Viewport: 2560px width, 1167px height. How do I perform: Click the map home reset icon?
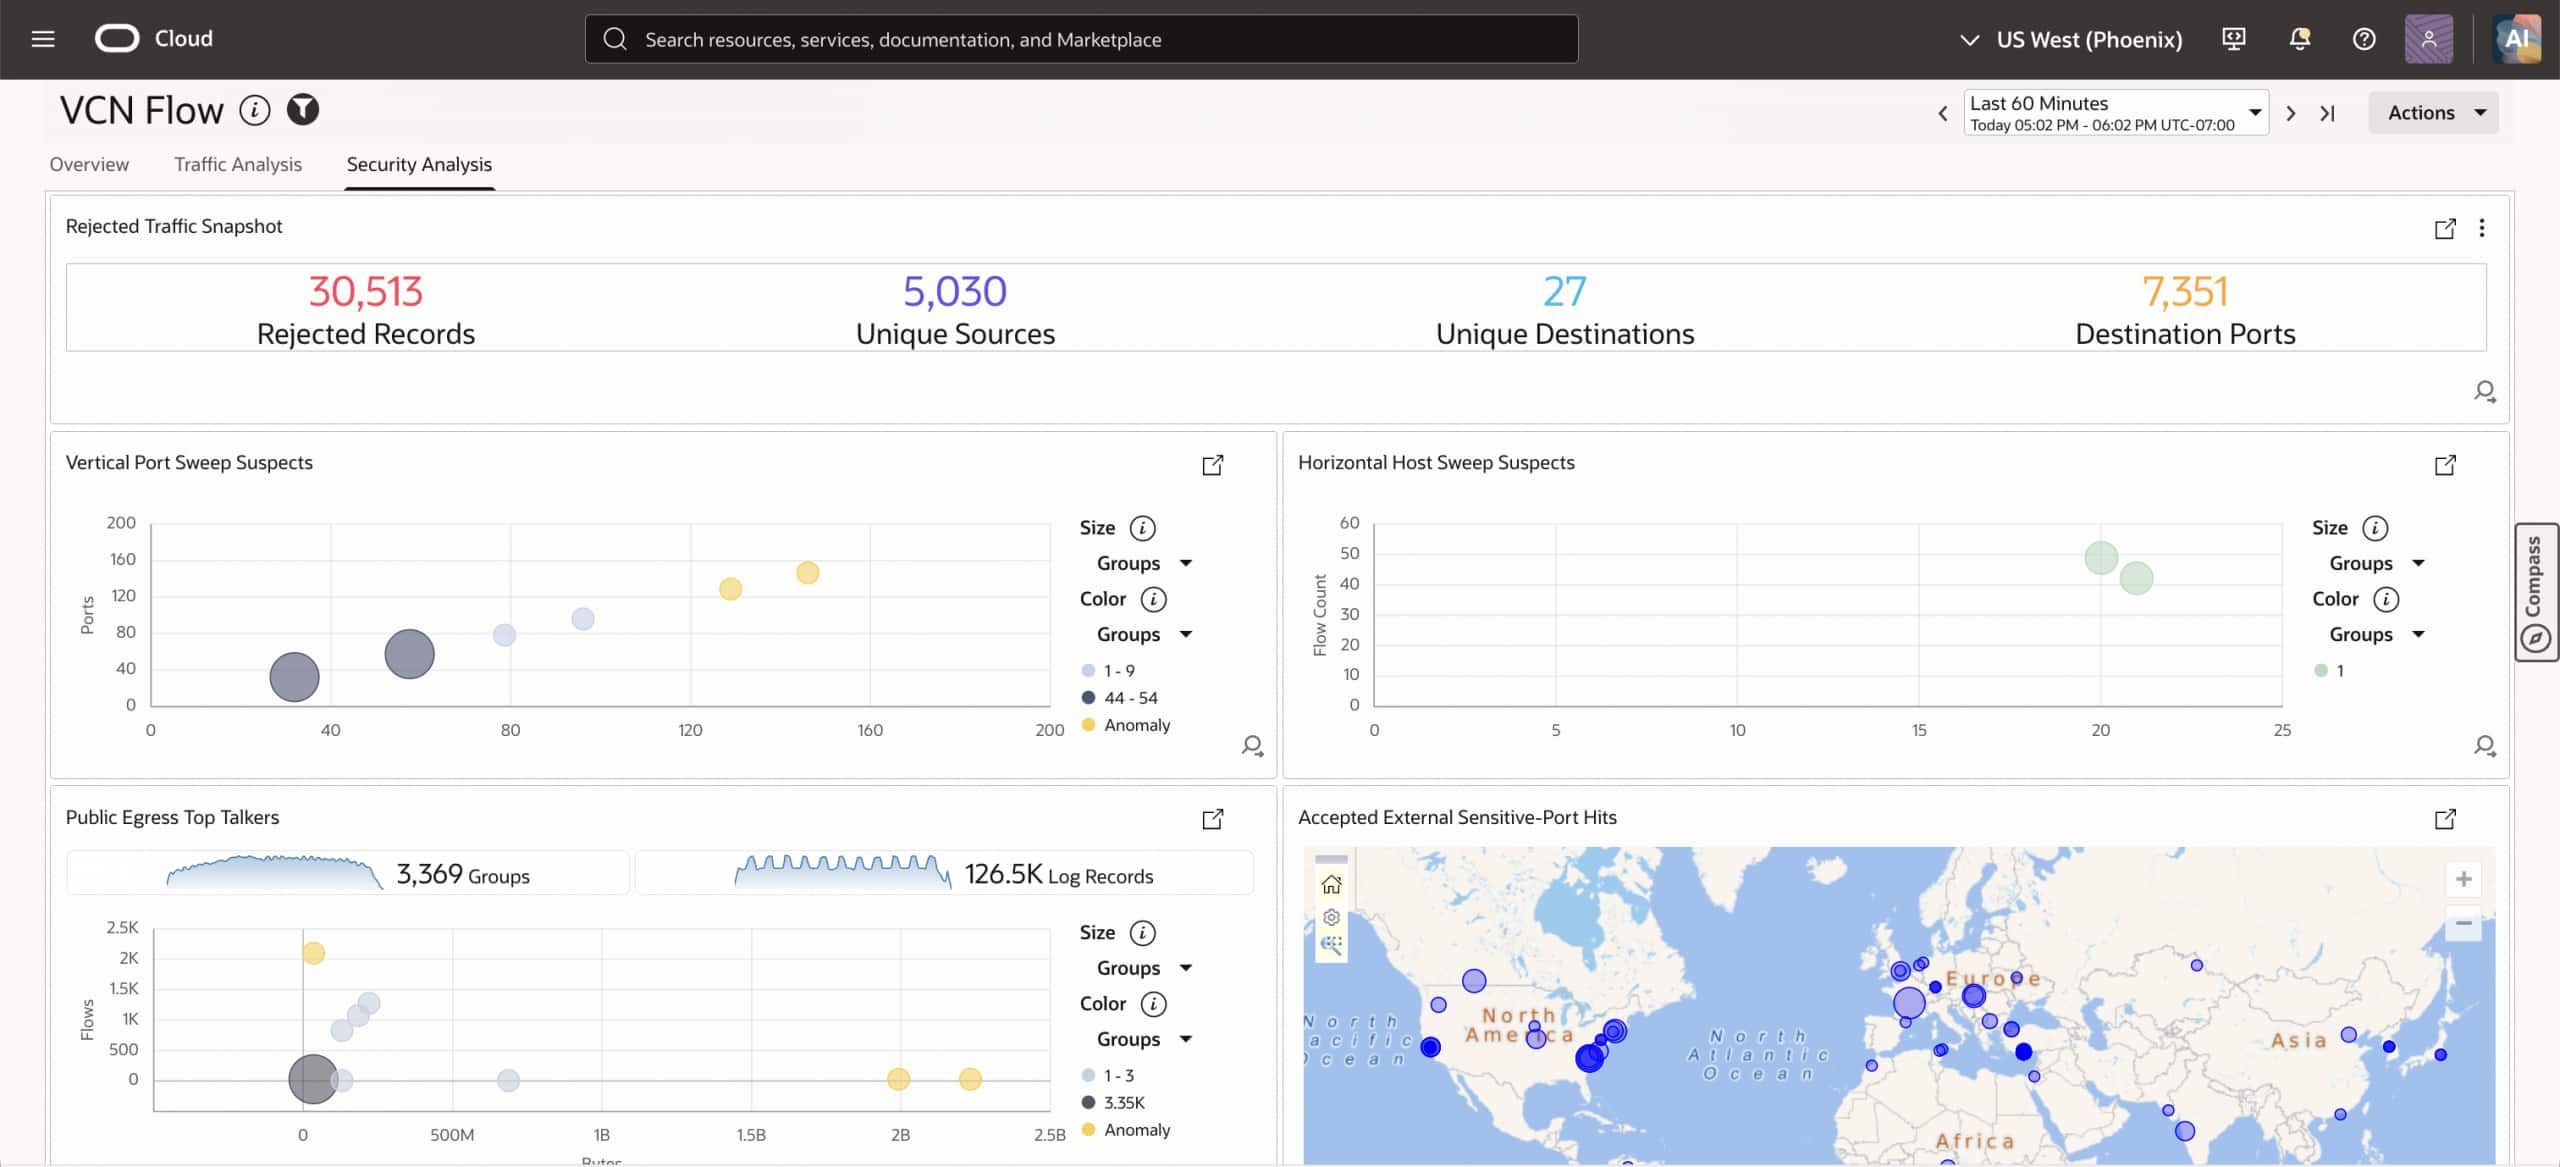(1331, 885)
